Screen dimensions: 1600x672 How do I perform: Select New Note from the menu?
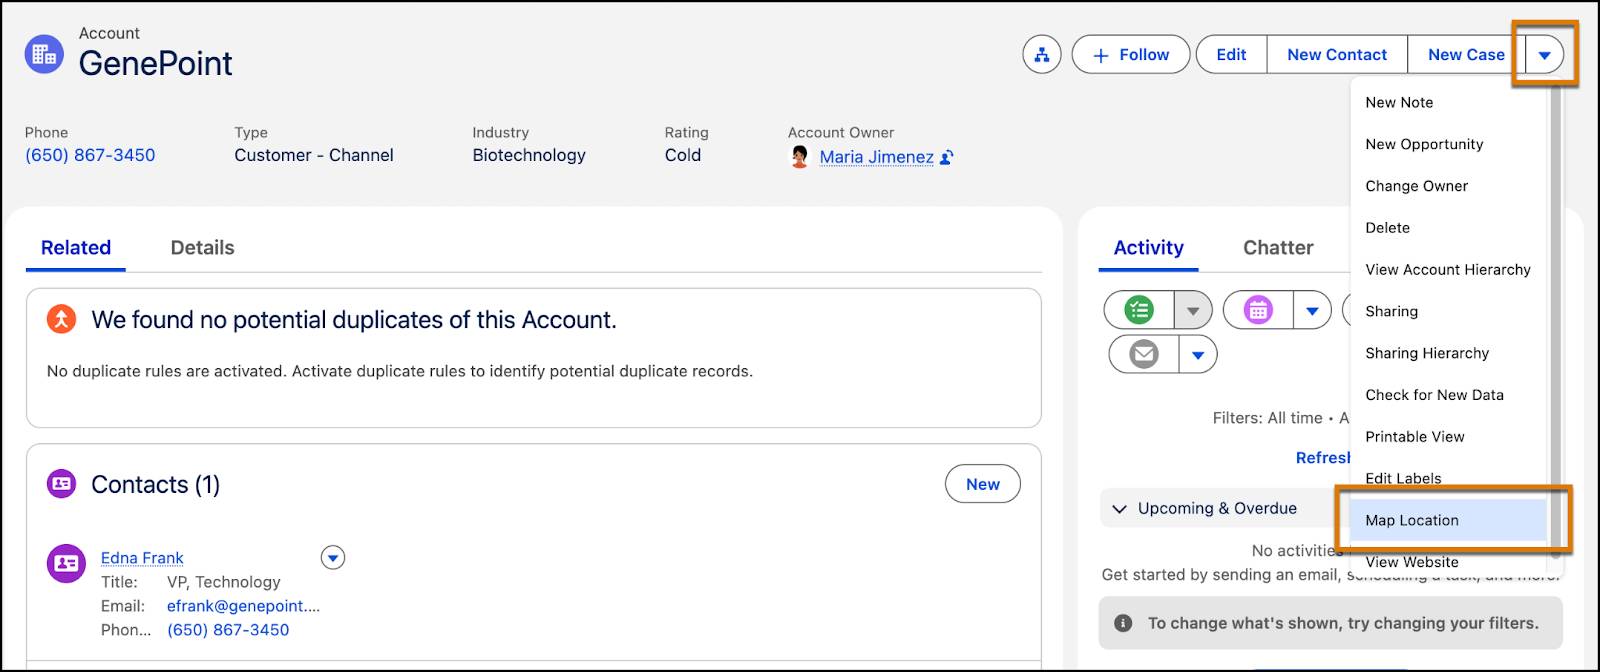[x=1448, y=102]
